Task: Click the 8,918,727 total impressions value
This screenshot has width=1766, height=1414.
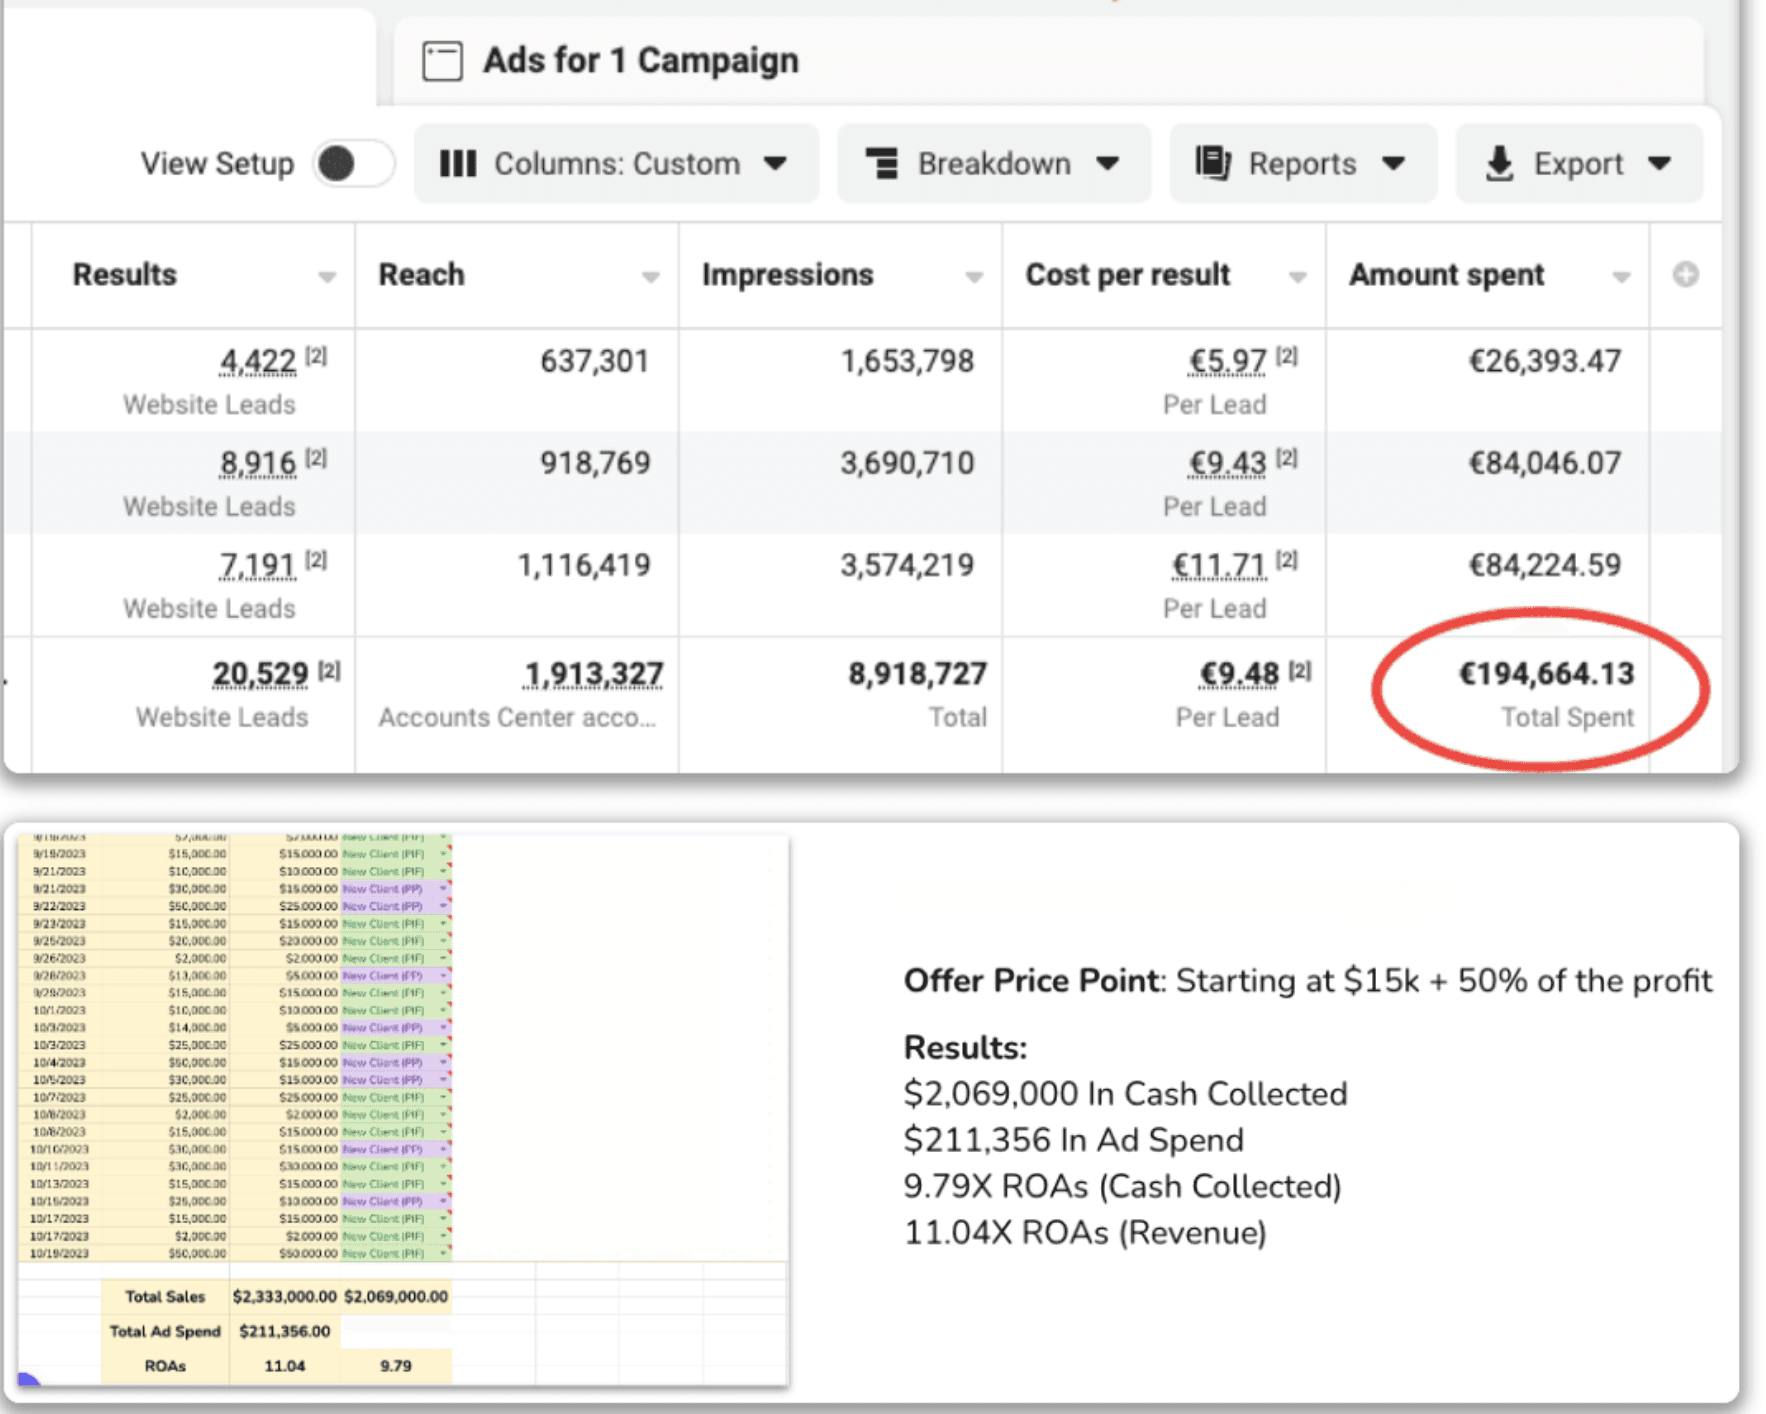Action: click(918, 675)
